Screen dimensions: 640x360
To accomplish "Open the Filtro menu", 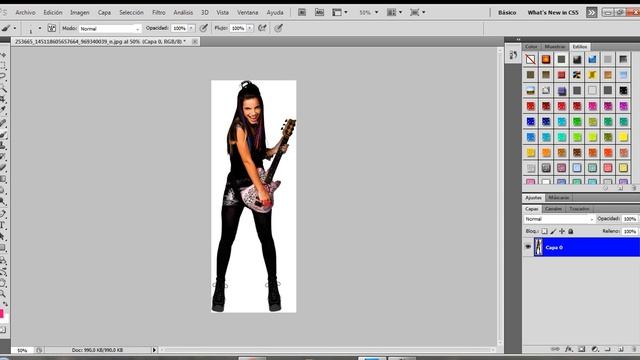I will click(x=159, y=13).
